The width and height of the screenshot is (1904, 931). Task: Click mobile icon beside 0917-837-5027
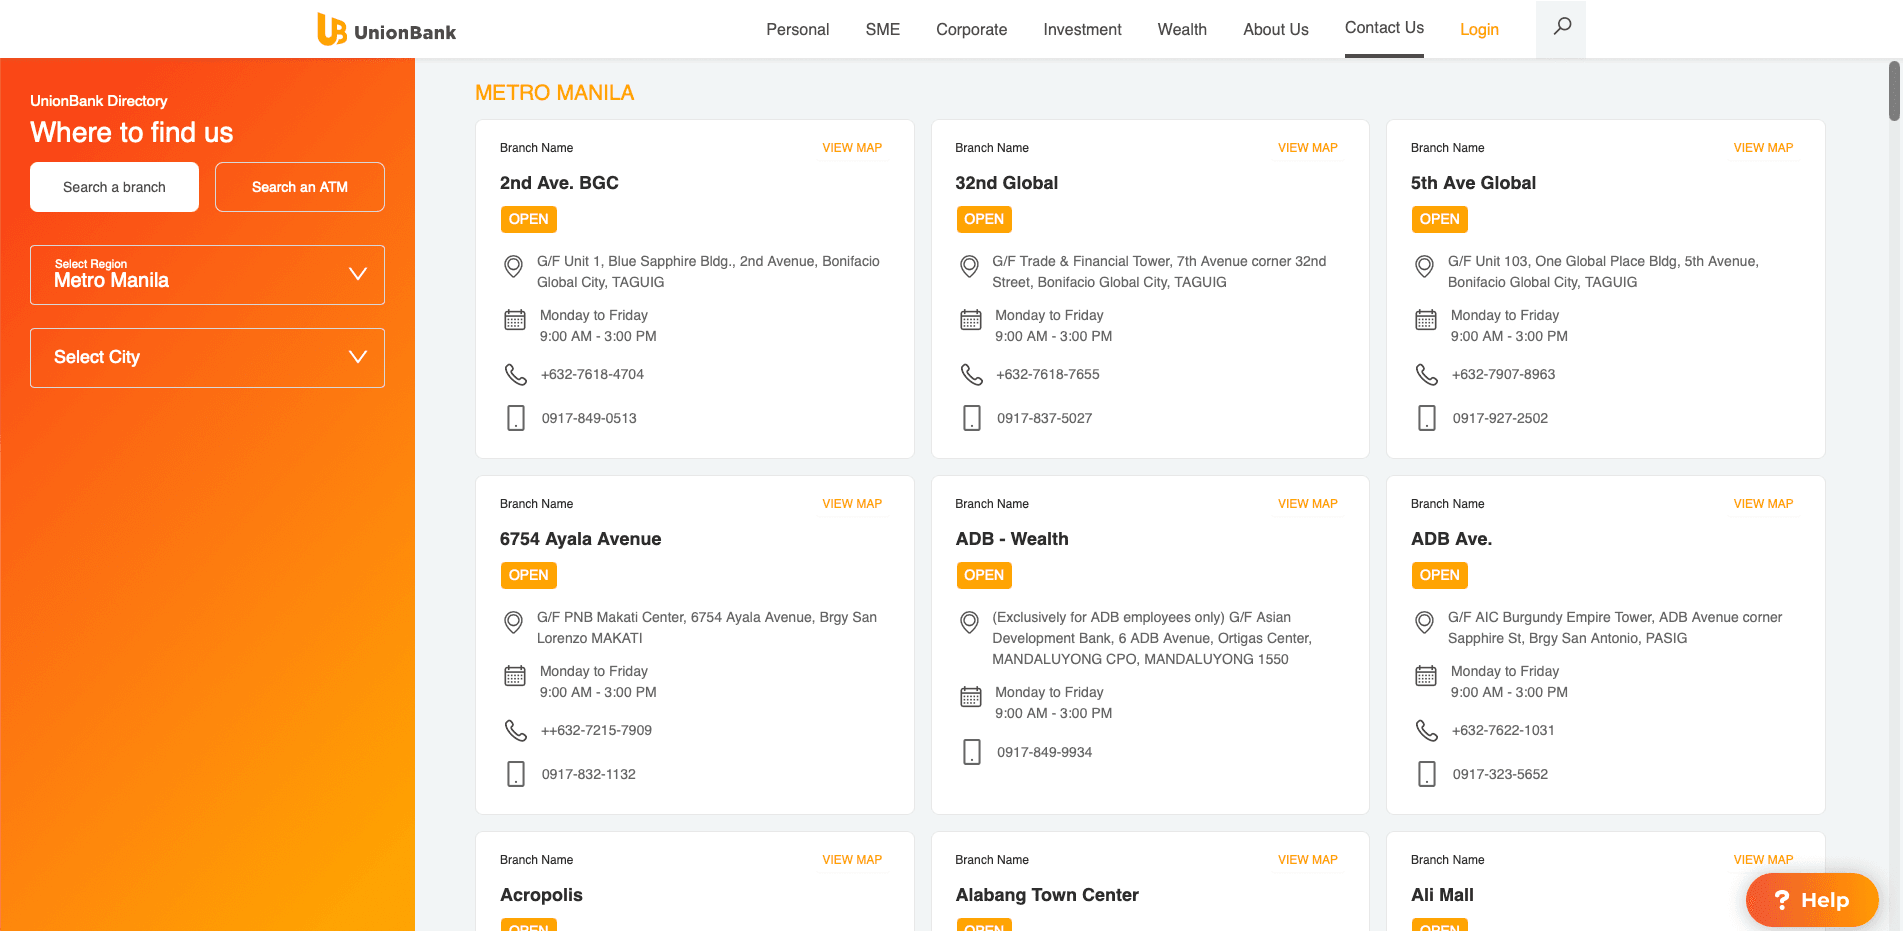click(x=972, y=418)
